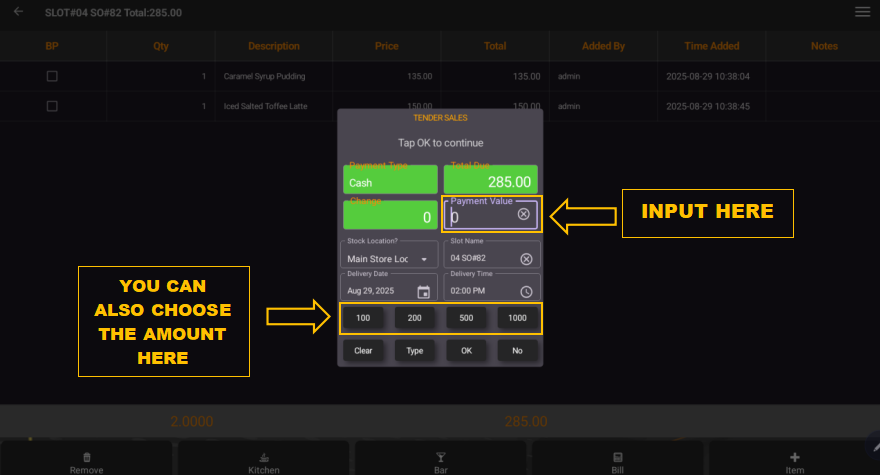Open the Delivery Time clock icon
Viewport: 880px width, 475px height.
[x=526, y=292]
